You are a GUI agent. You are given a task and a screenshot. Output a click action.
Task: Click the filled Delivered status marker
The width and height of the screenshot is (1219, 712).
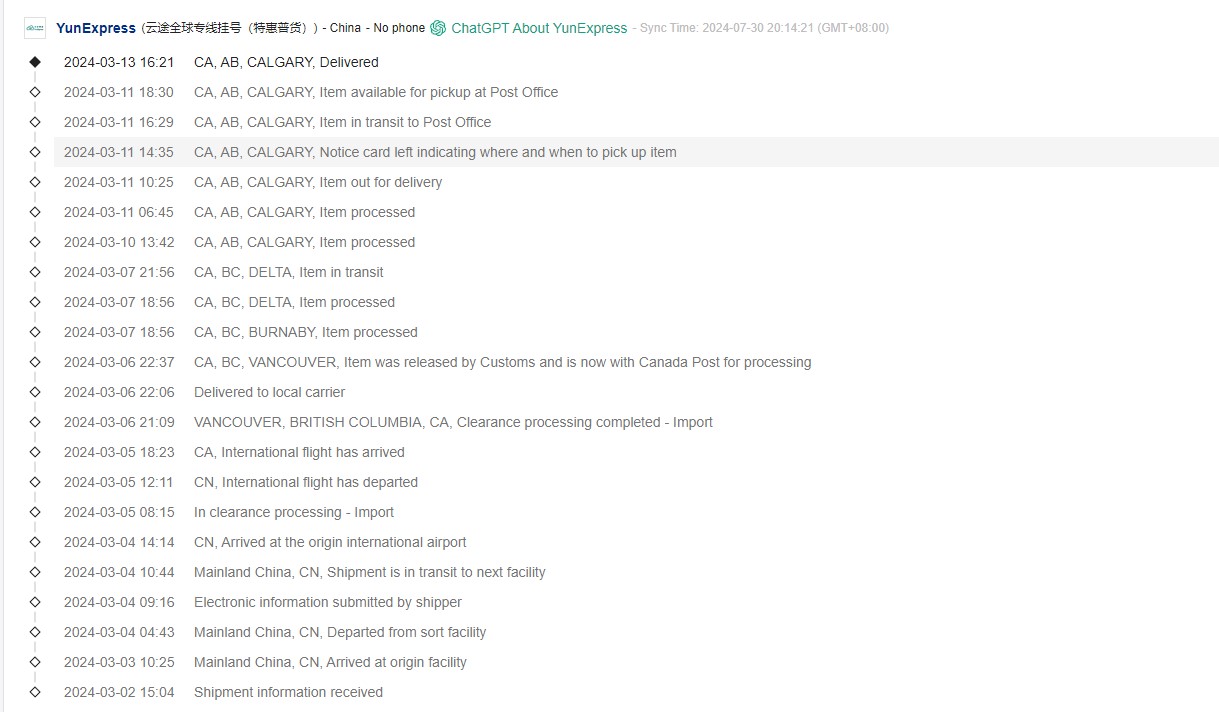click(x=35, y=62)
